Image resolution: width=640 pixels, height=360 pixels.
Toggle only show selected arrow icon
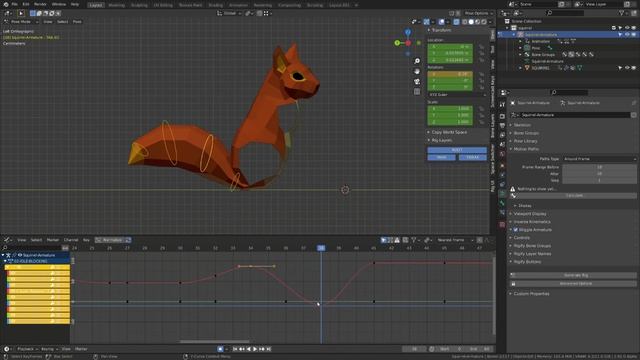383,240
